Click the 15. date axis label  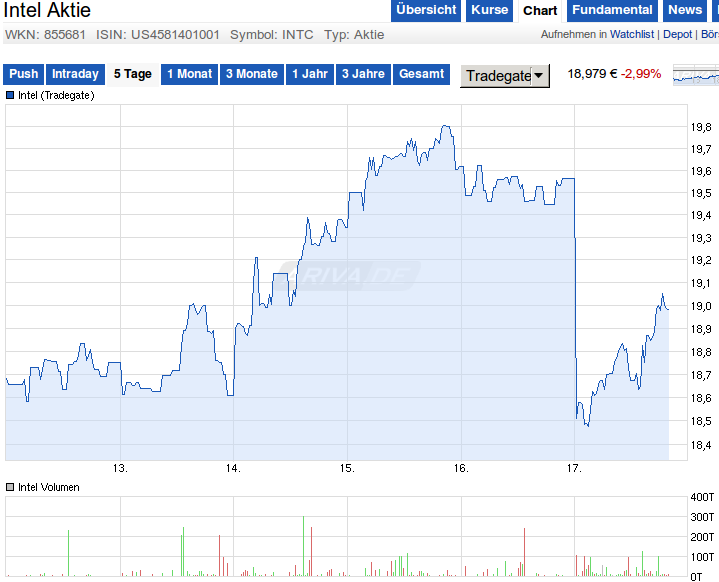(347, 468)
